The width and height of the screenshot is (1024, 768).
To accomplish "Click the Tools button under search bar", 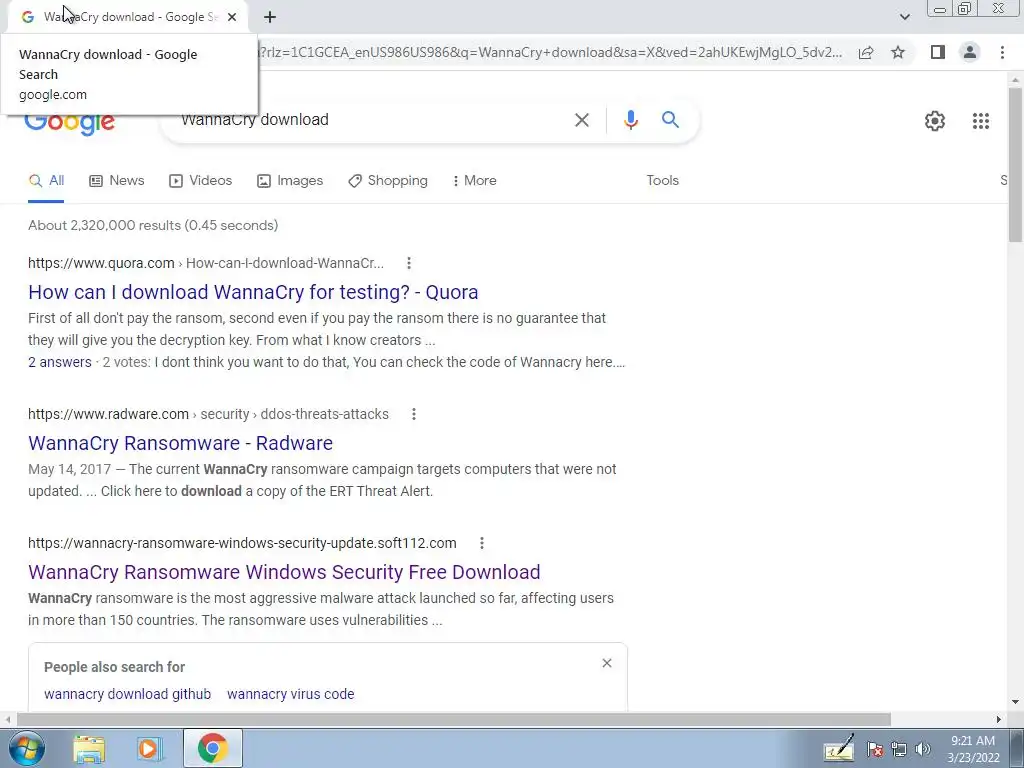I will coord(662,180).
